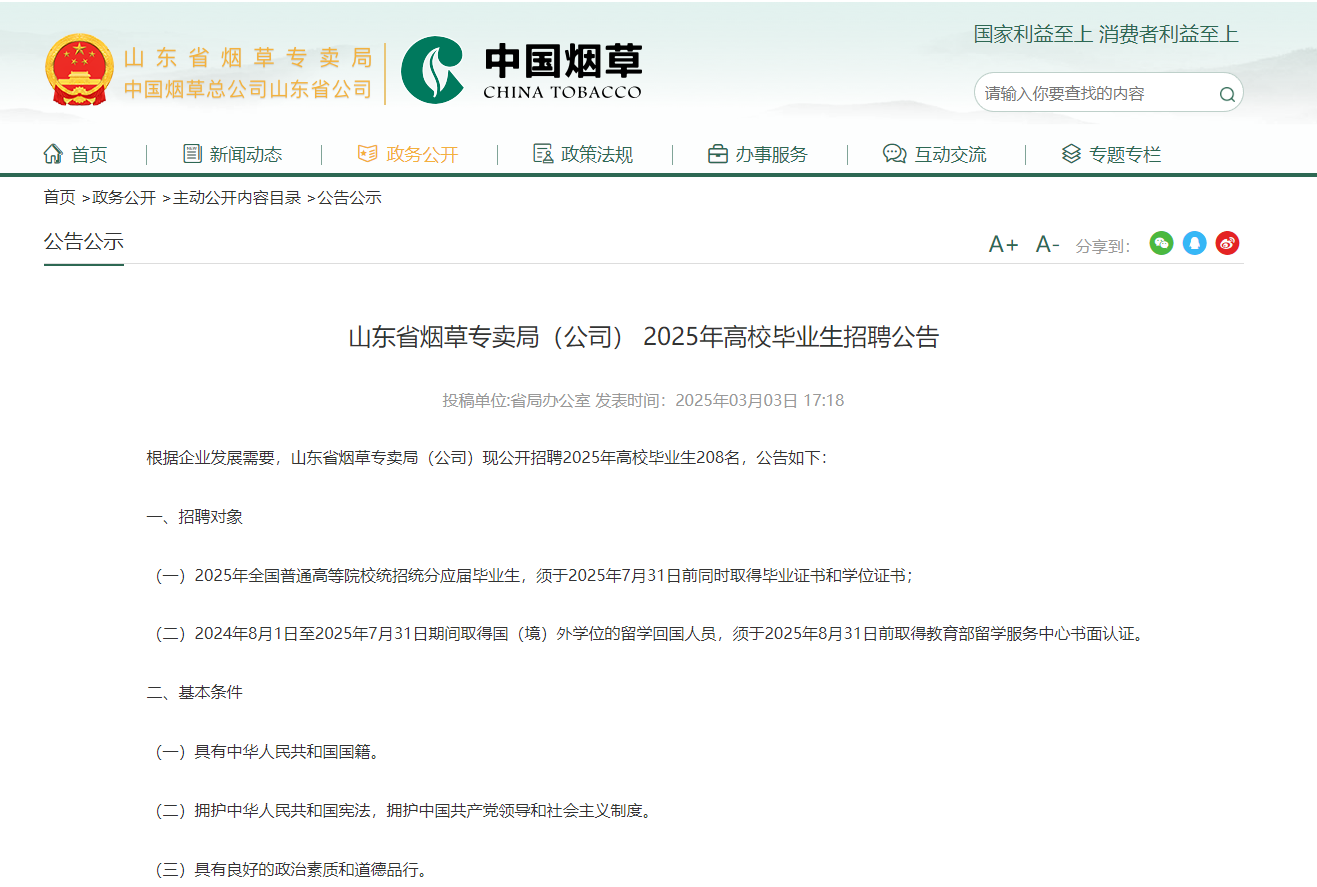Open the 办事服务 menu item
The image size is (1317, 887).
click(771, 155)
